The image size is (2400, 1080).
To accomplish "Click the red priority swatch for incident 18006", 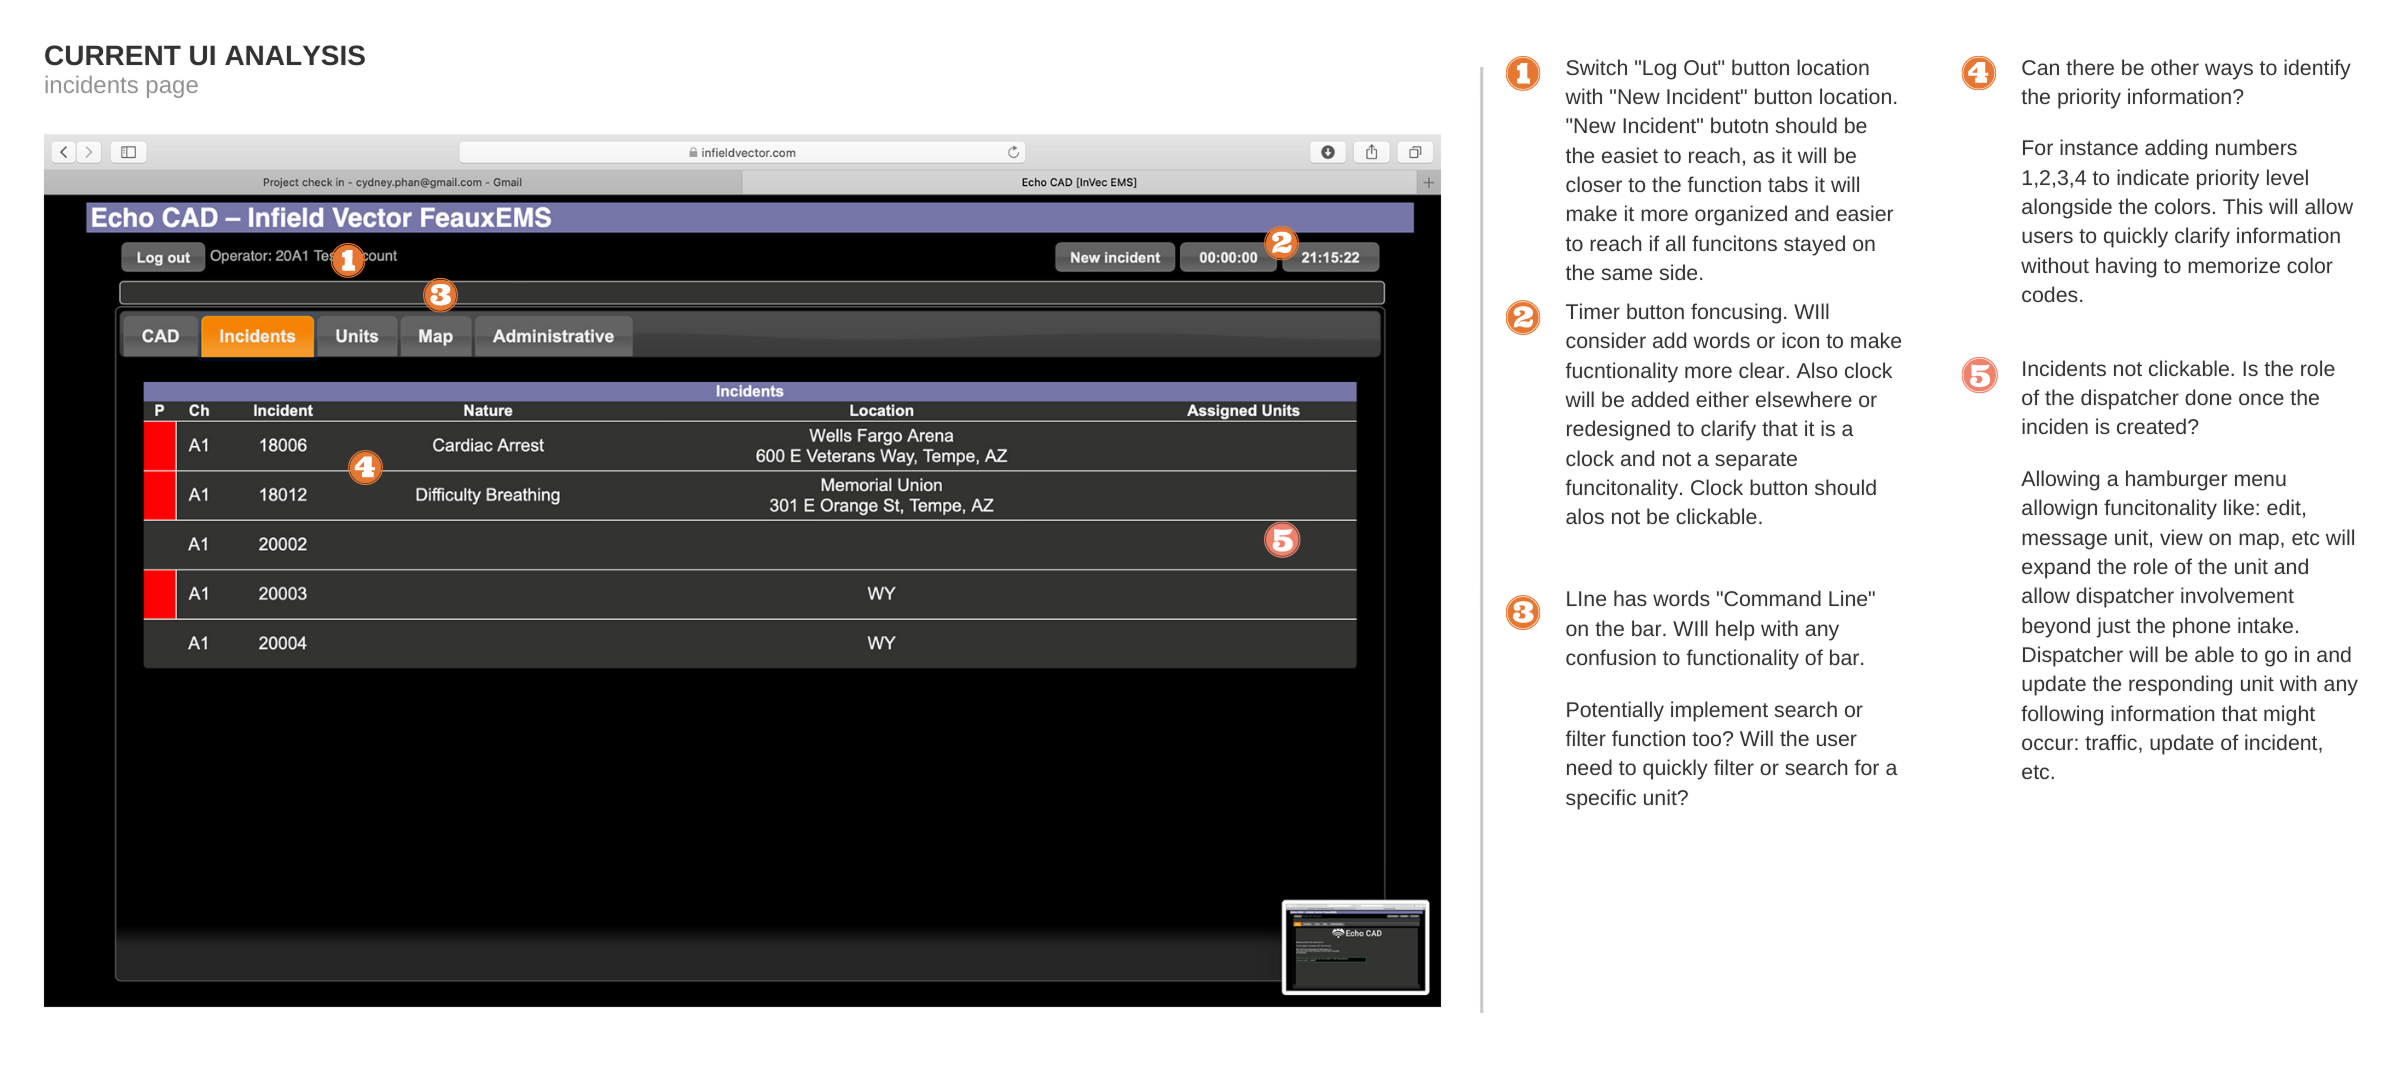I will pos(159,446).
